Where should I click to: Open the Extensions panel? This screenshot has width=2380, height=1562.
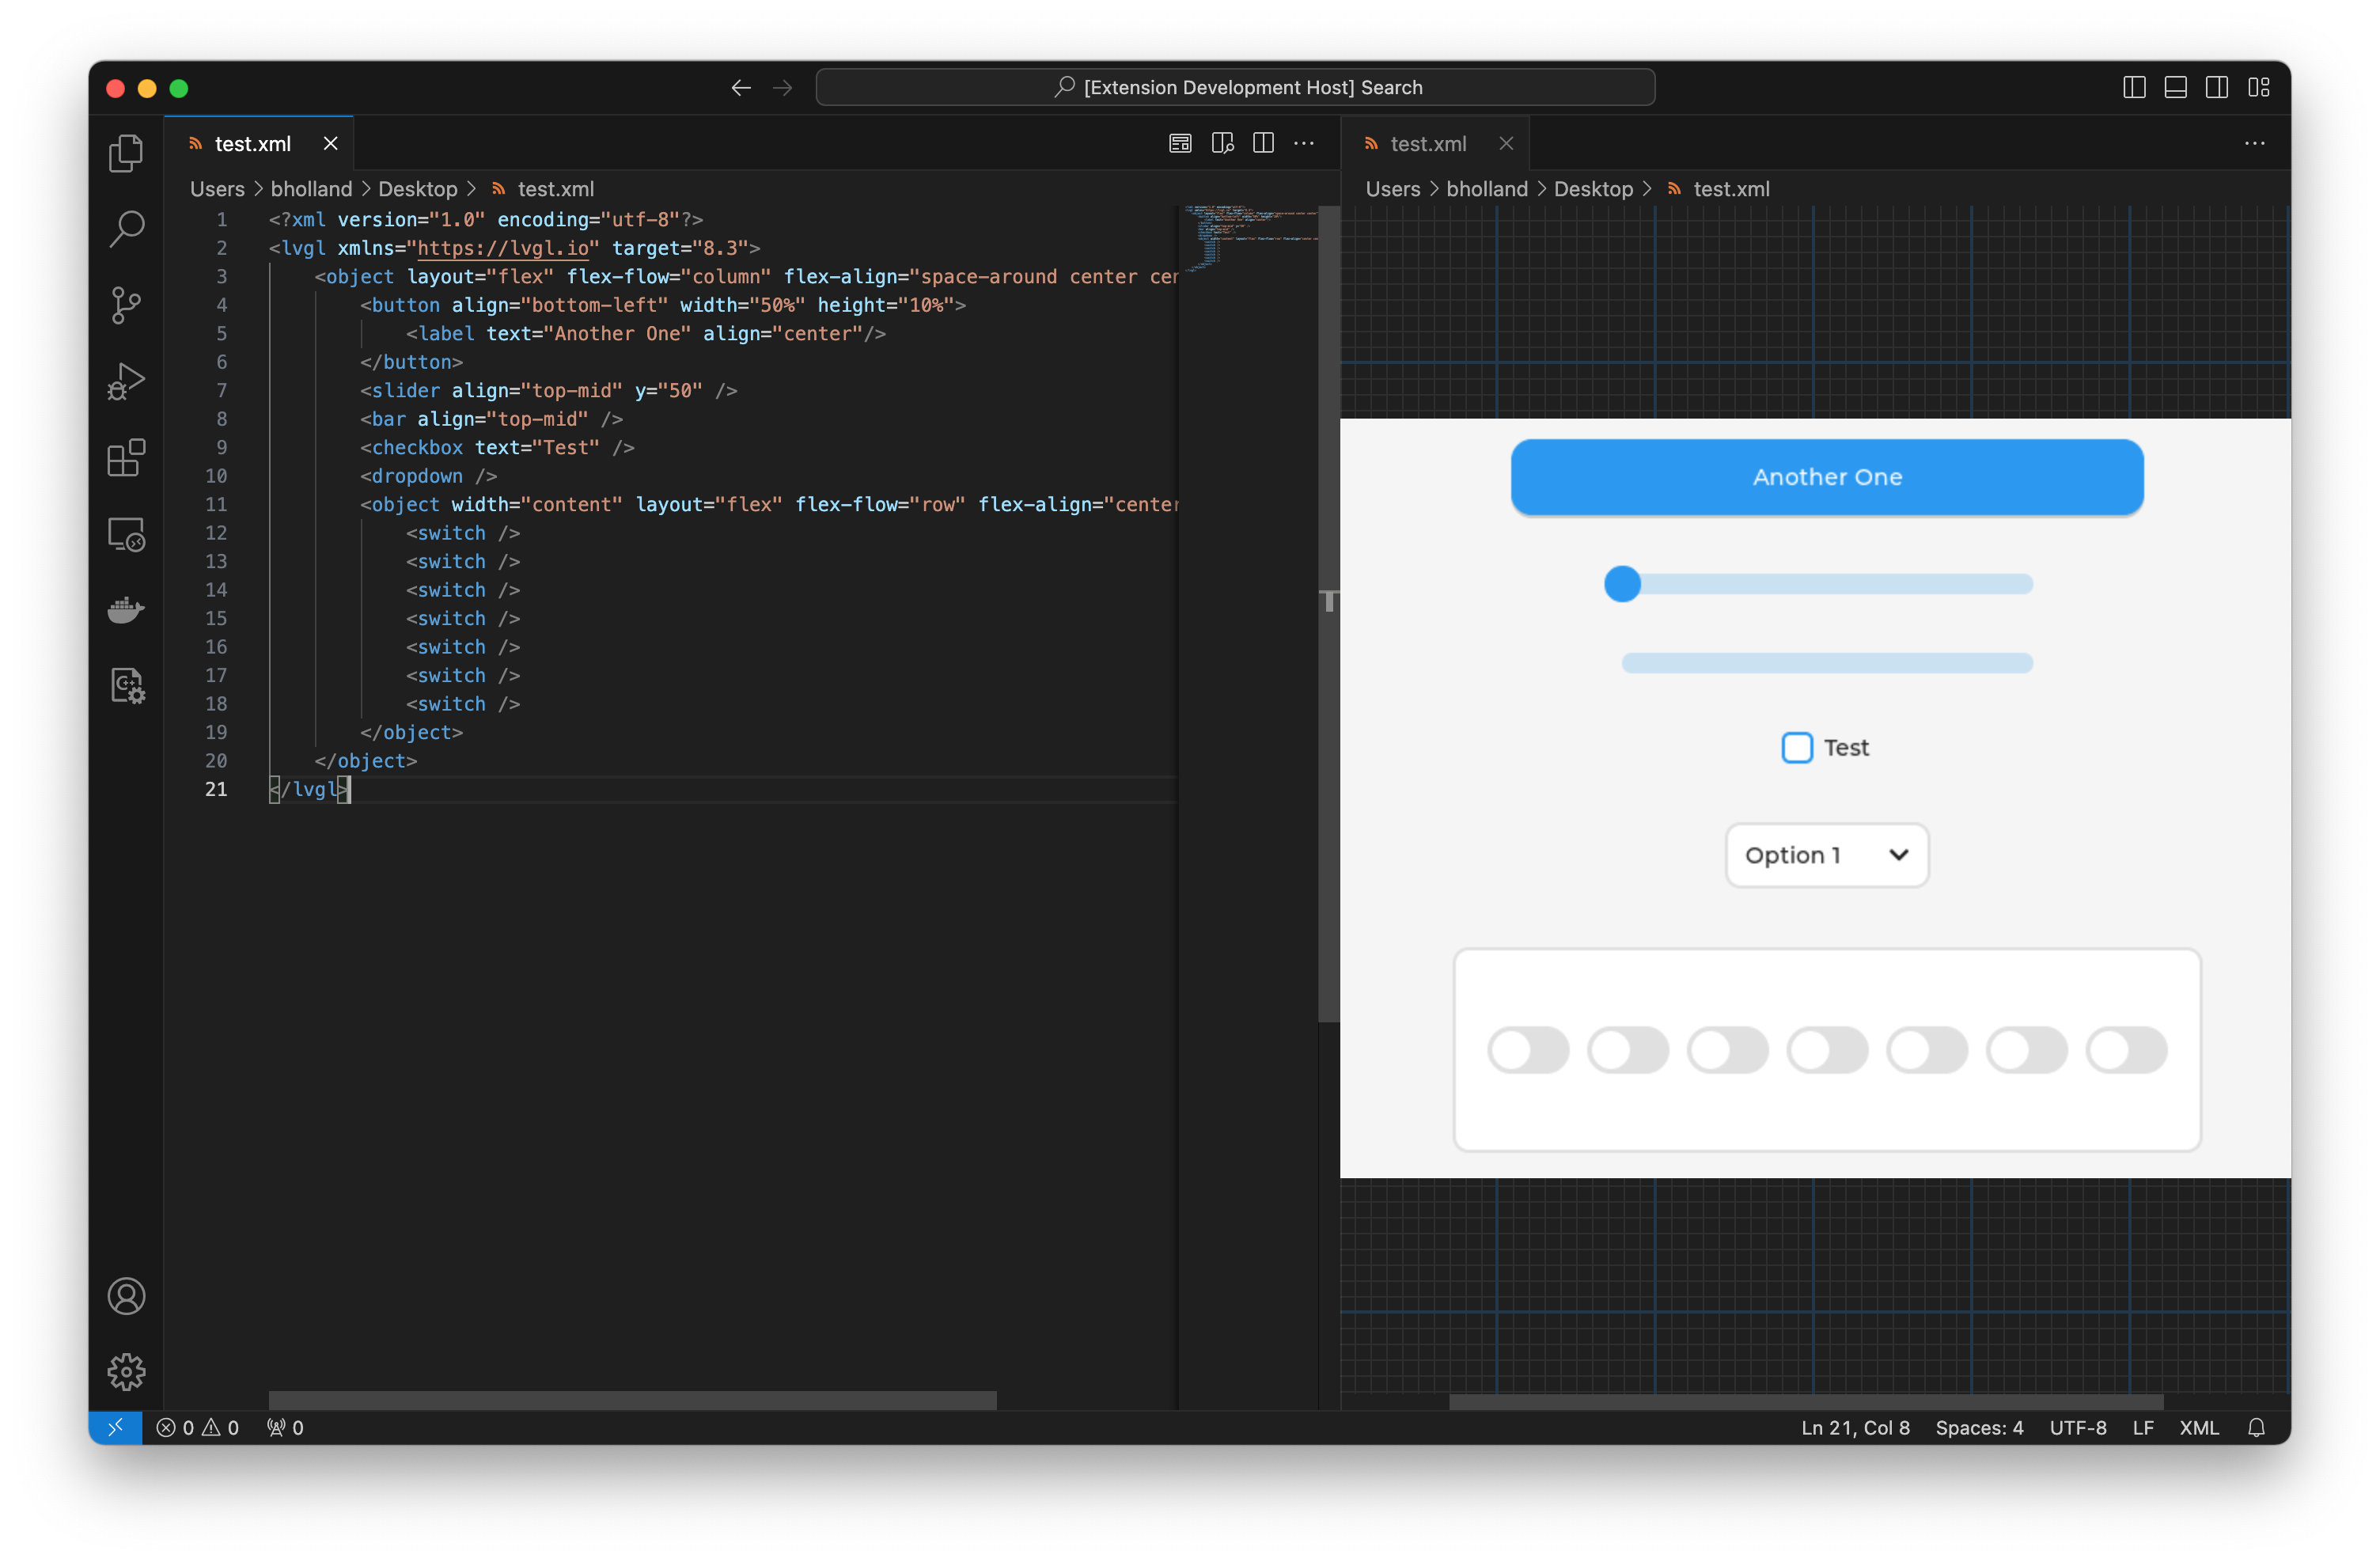(126, 458)
